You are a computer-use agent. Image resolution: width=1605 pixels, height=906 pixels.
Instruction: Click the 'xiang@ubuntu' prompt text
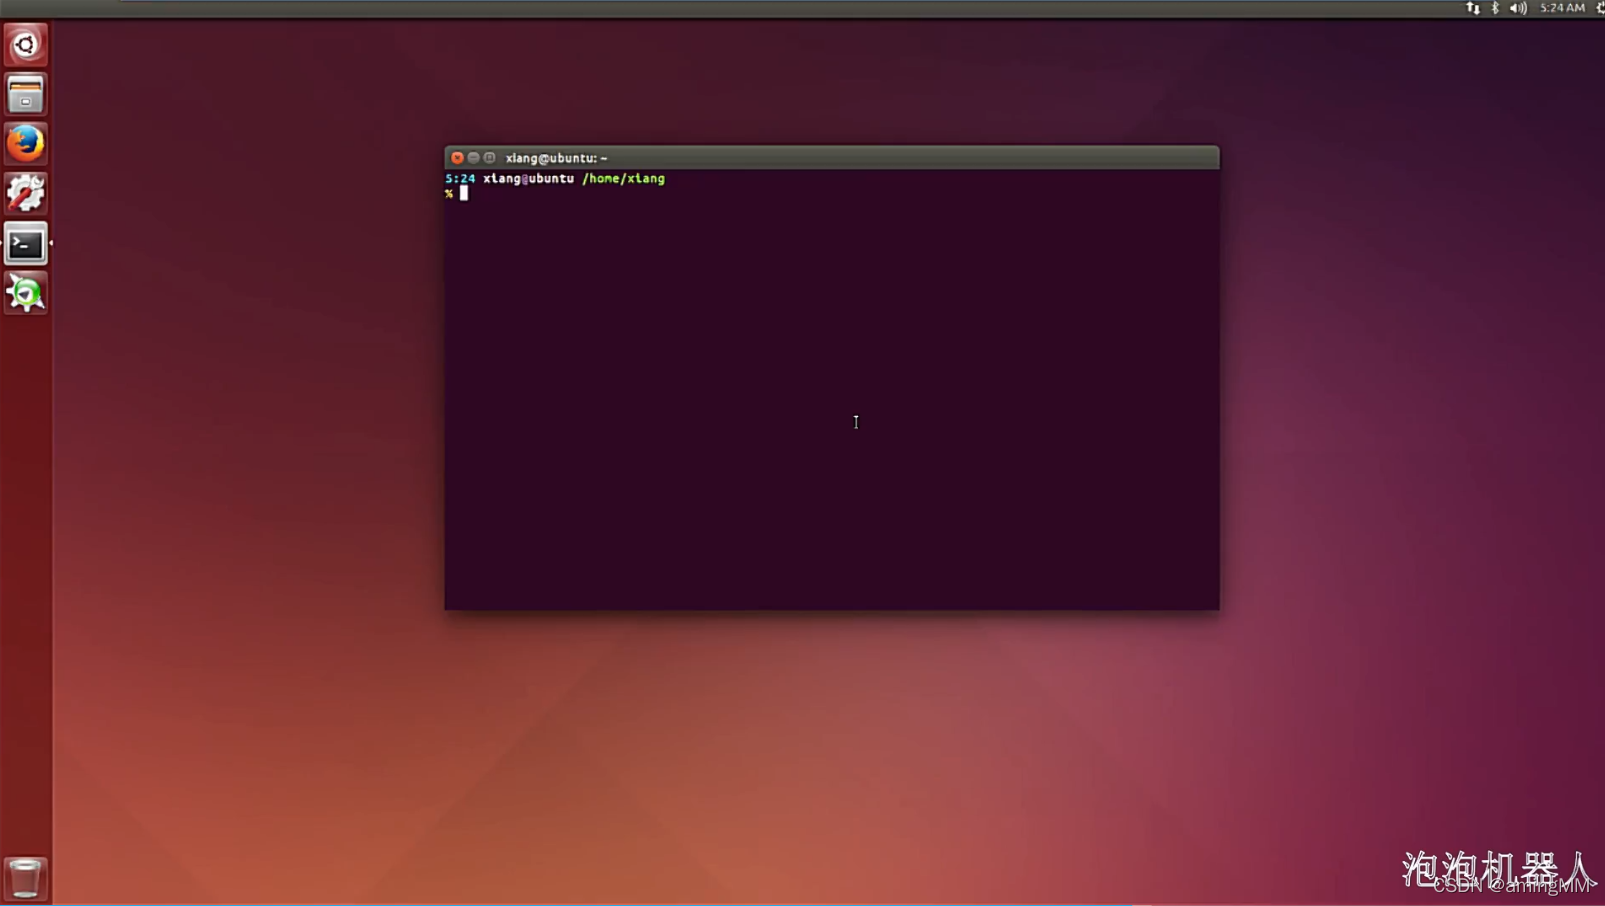tap(529, 179)
